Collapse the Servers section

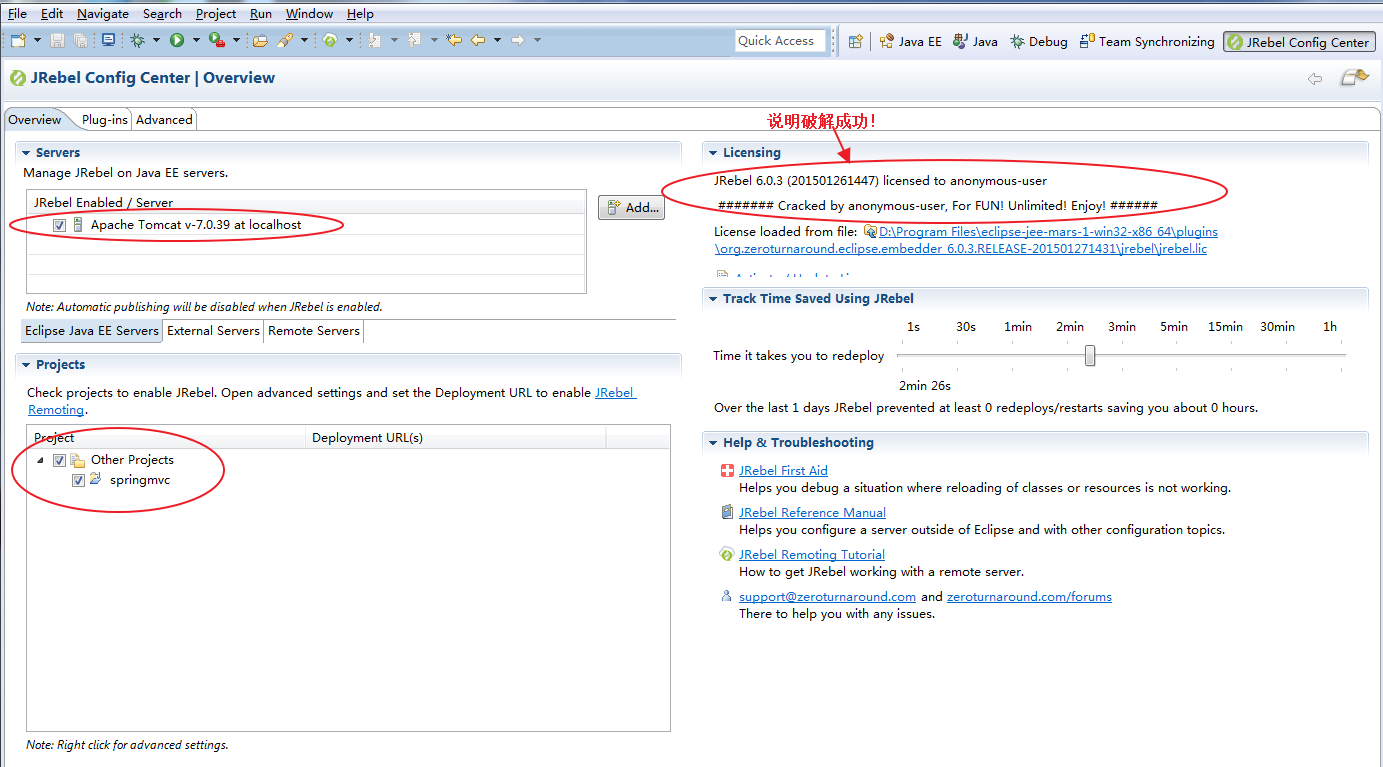(26, 153)
